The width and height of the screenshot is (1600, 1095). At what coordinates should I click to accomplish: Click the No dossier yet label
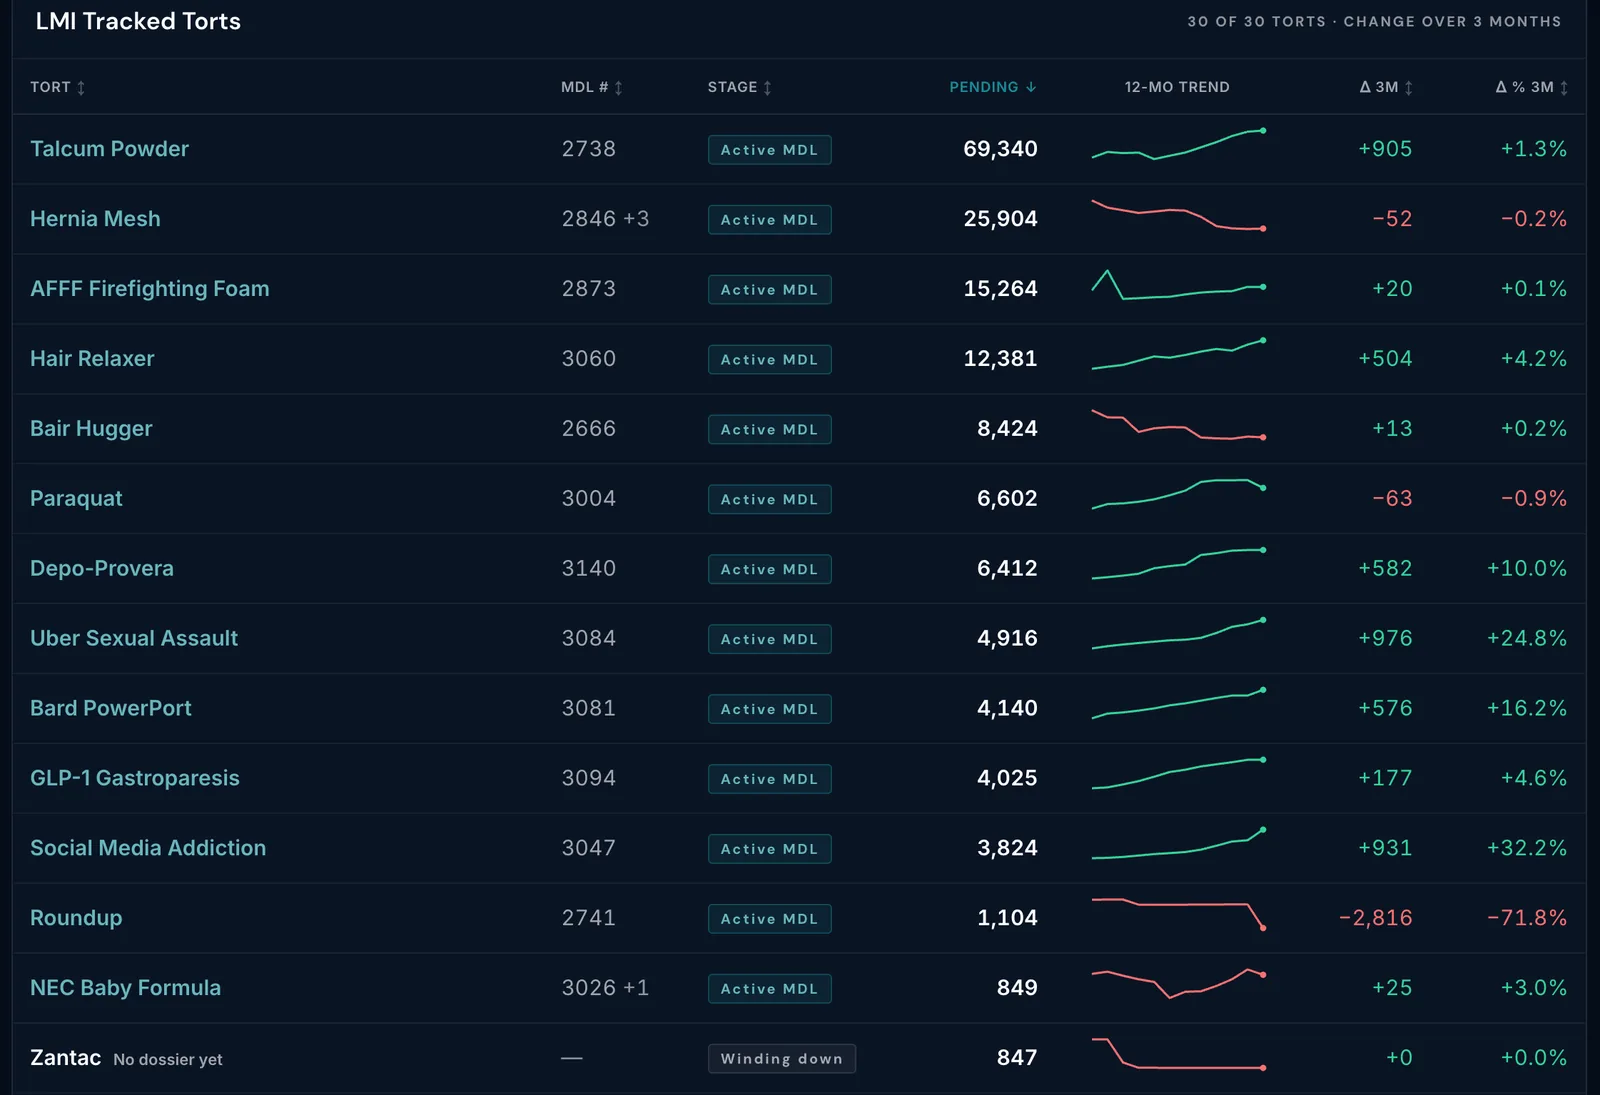(x=168, y=1059)
